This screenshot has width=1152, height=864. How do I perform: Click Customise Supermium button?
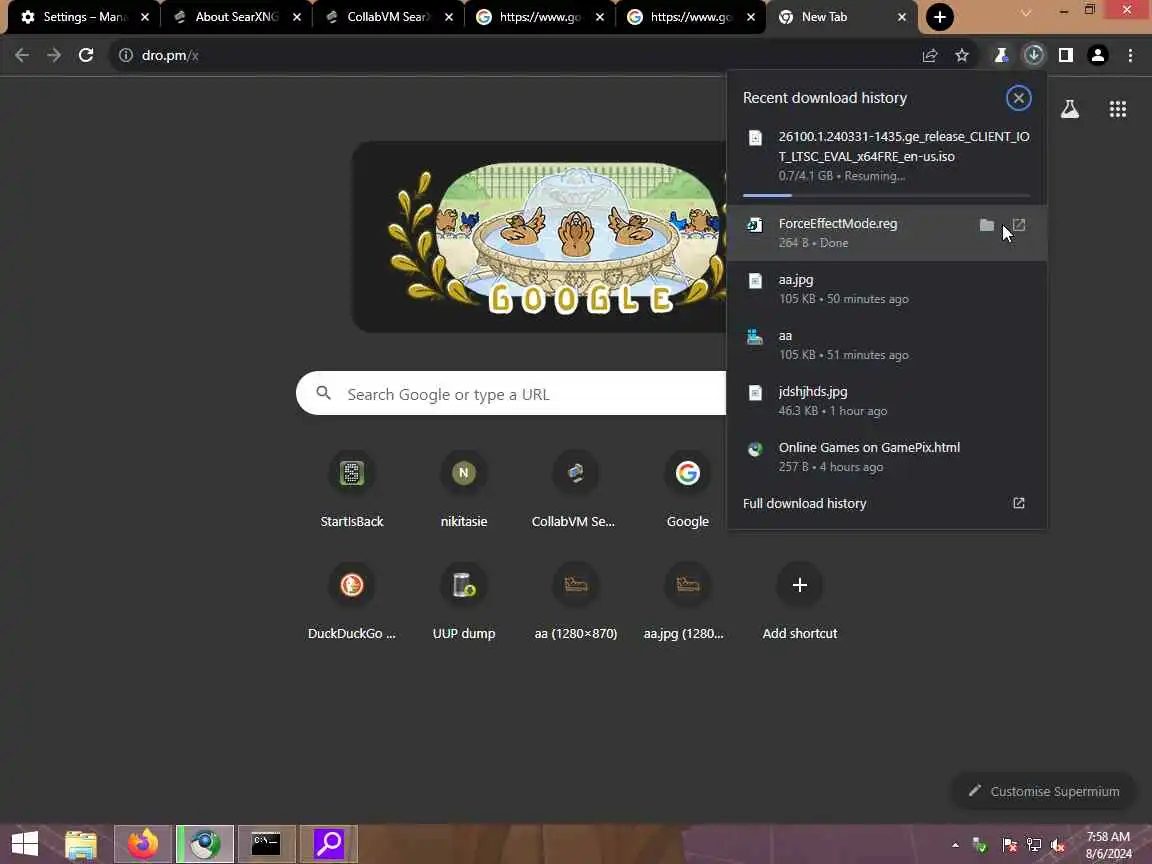click(x=1043, y=791)
